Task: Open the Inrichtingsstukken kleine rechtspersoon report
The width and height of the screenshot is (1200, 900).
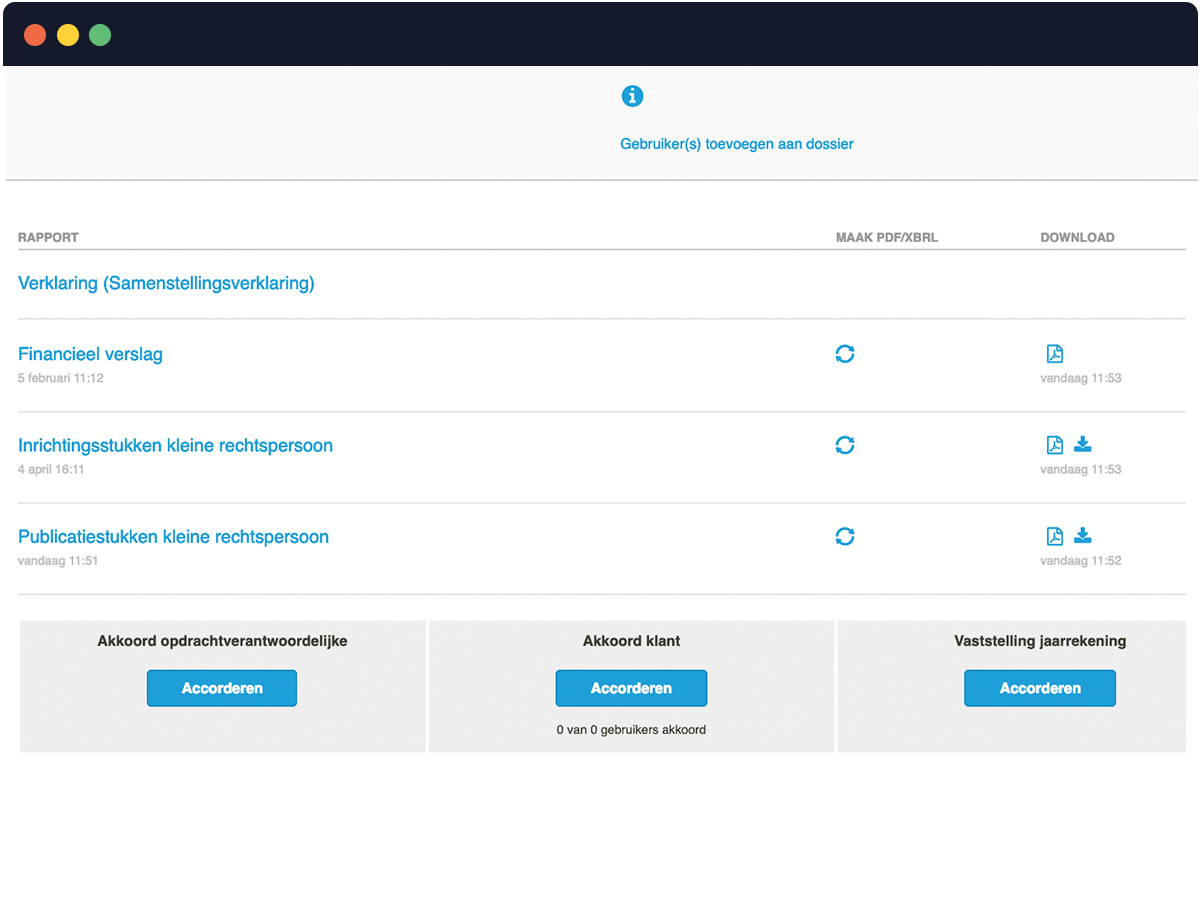Action: pos(175,445)
